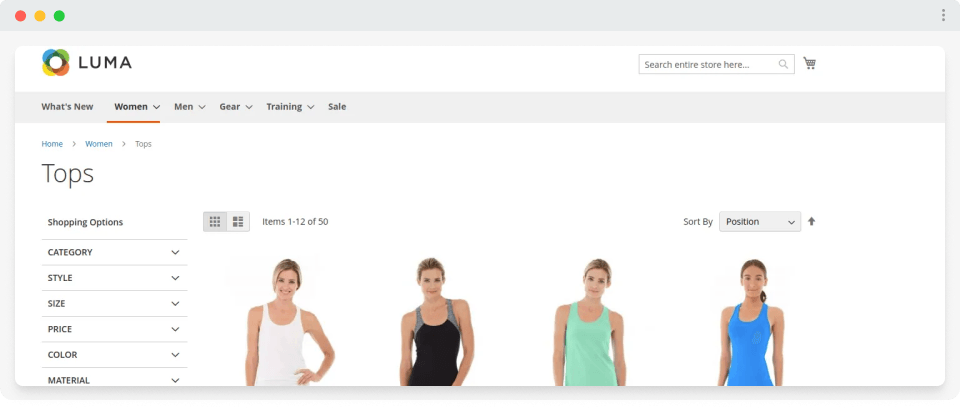Toggle sort direction arrow
Viewport: 960px width, 408px height.
811,222
